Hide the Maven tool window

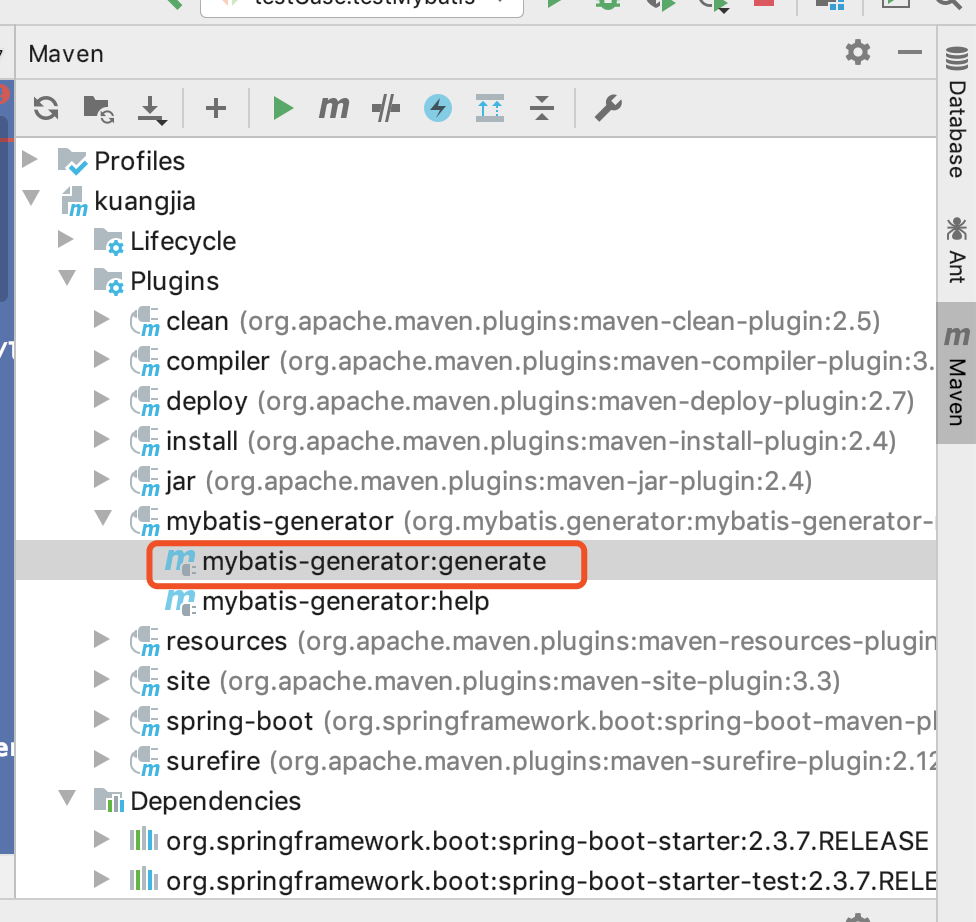pos(909,52)
